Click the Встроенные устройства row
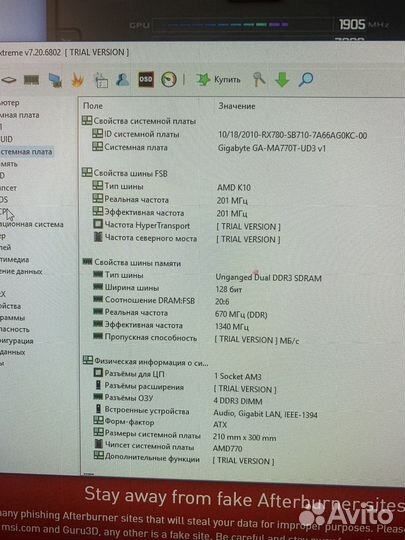 tap(206, 412)
